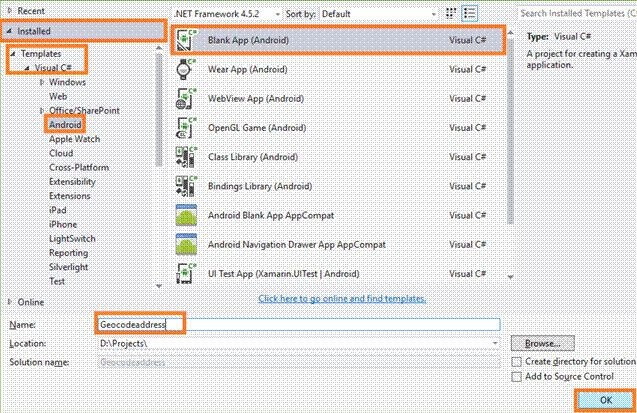Click OK to create the project
Screen dimensions: 637x413
click(x=605, y=400)
